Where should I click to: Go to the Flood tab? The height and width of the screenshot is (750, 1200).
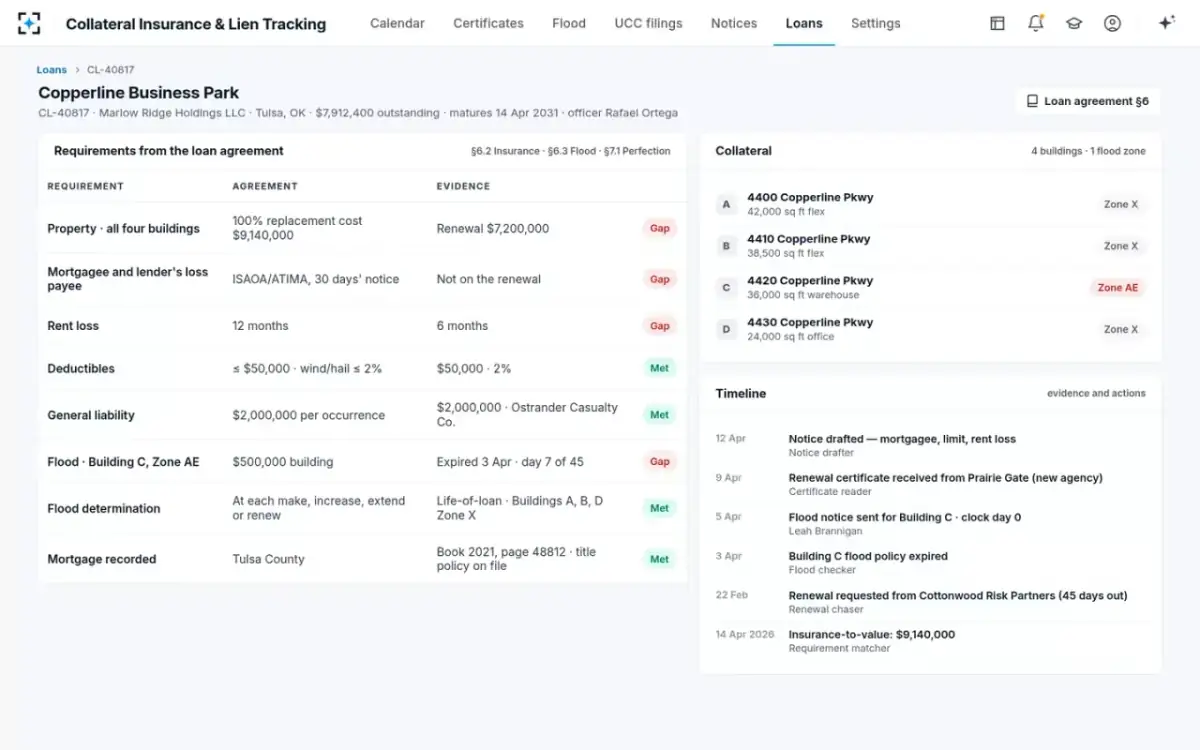tap(569, 23)
